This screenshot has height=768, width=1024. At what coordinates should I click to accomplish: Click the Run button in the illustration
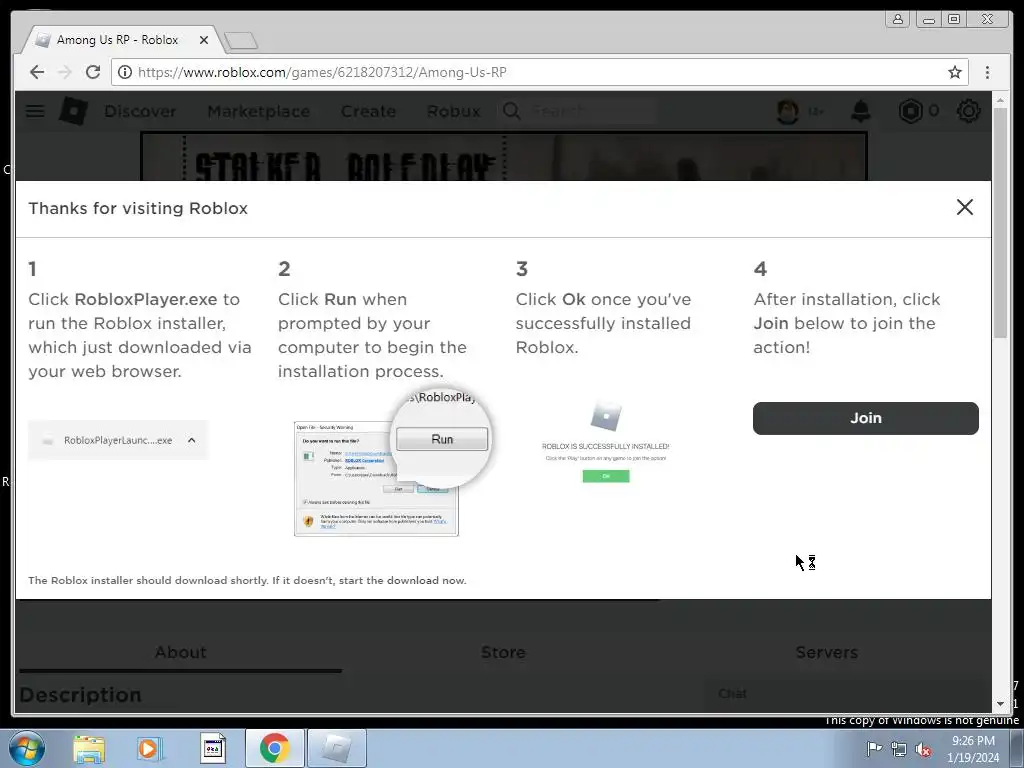pyautogui.click(x=442, y=440)
